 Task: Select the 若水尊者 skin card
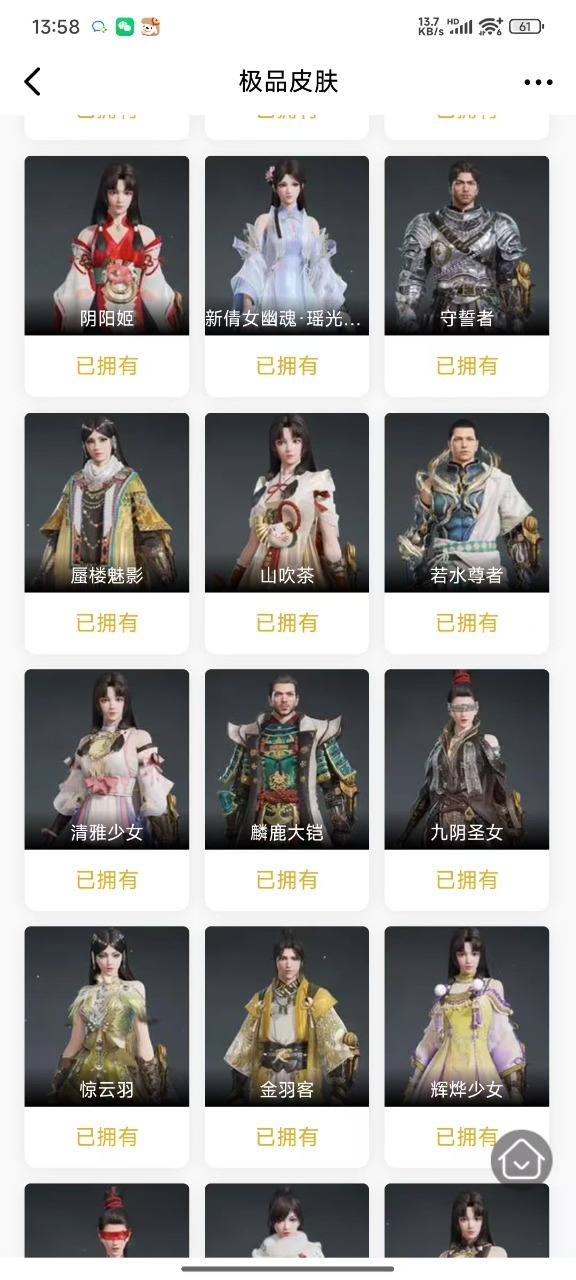(x=467, y=533)
